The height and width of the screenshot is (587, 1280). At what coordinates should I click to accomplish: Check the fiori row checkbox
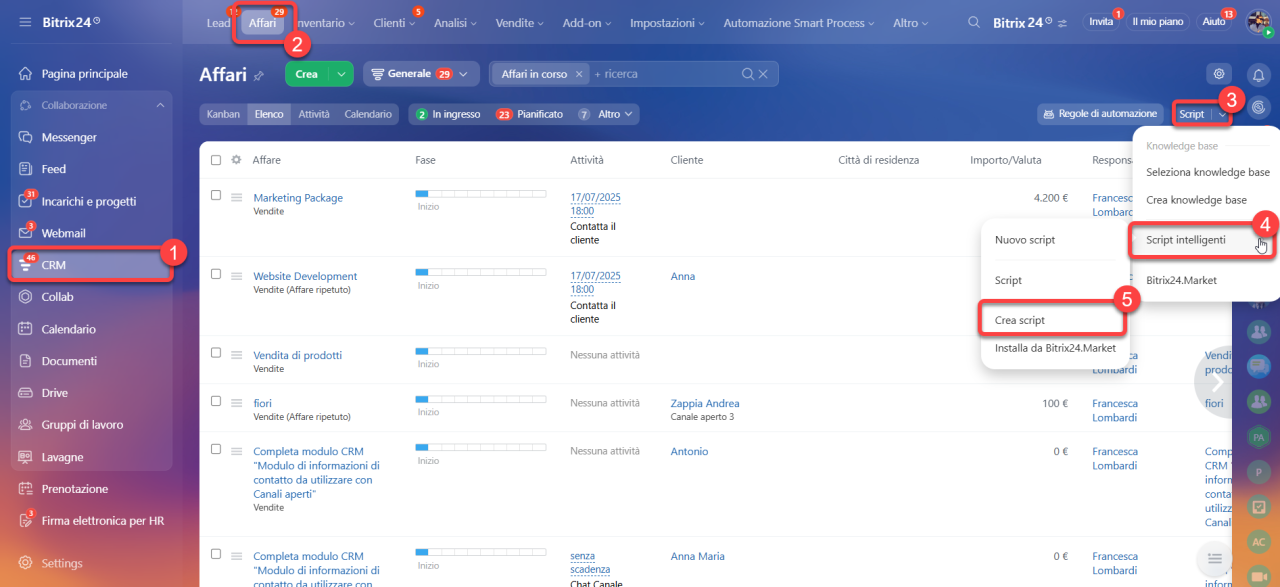216,401
